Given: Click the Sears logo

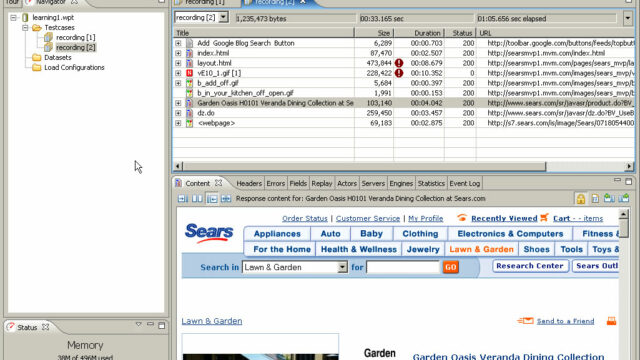Looking at the screenshot, I should (209, 233).
